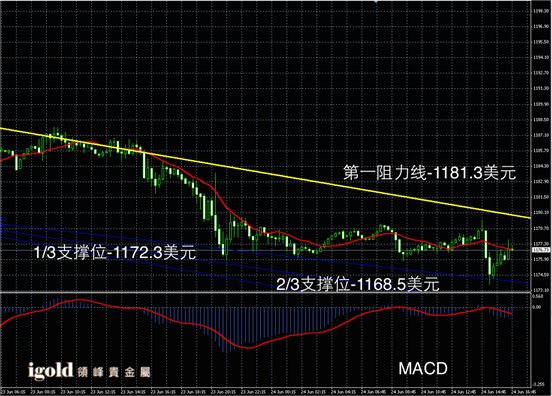The image size is (552, 396).
Task: Select the 第一阻力线-1181.3美元 annotation text
Action: (429, 173)
